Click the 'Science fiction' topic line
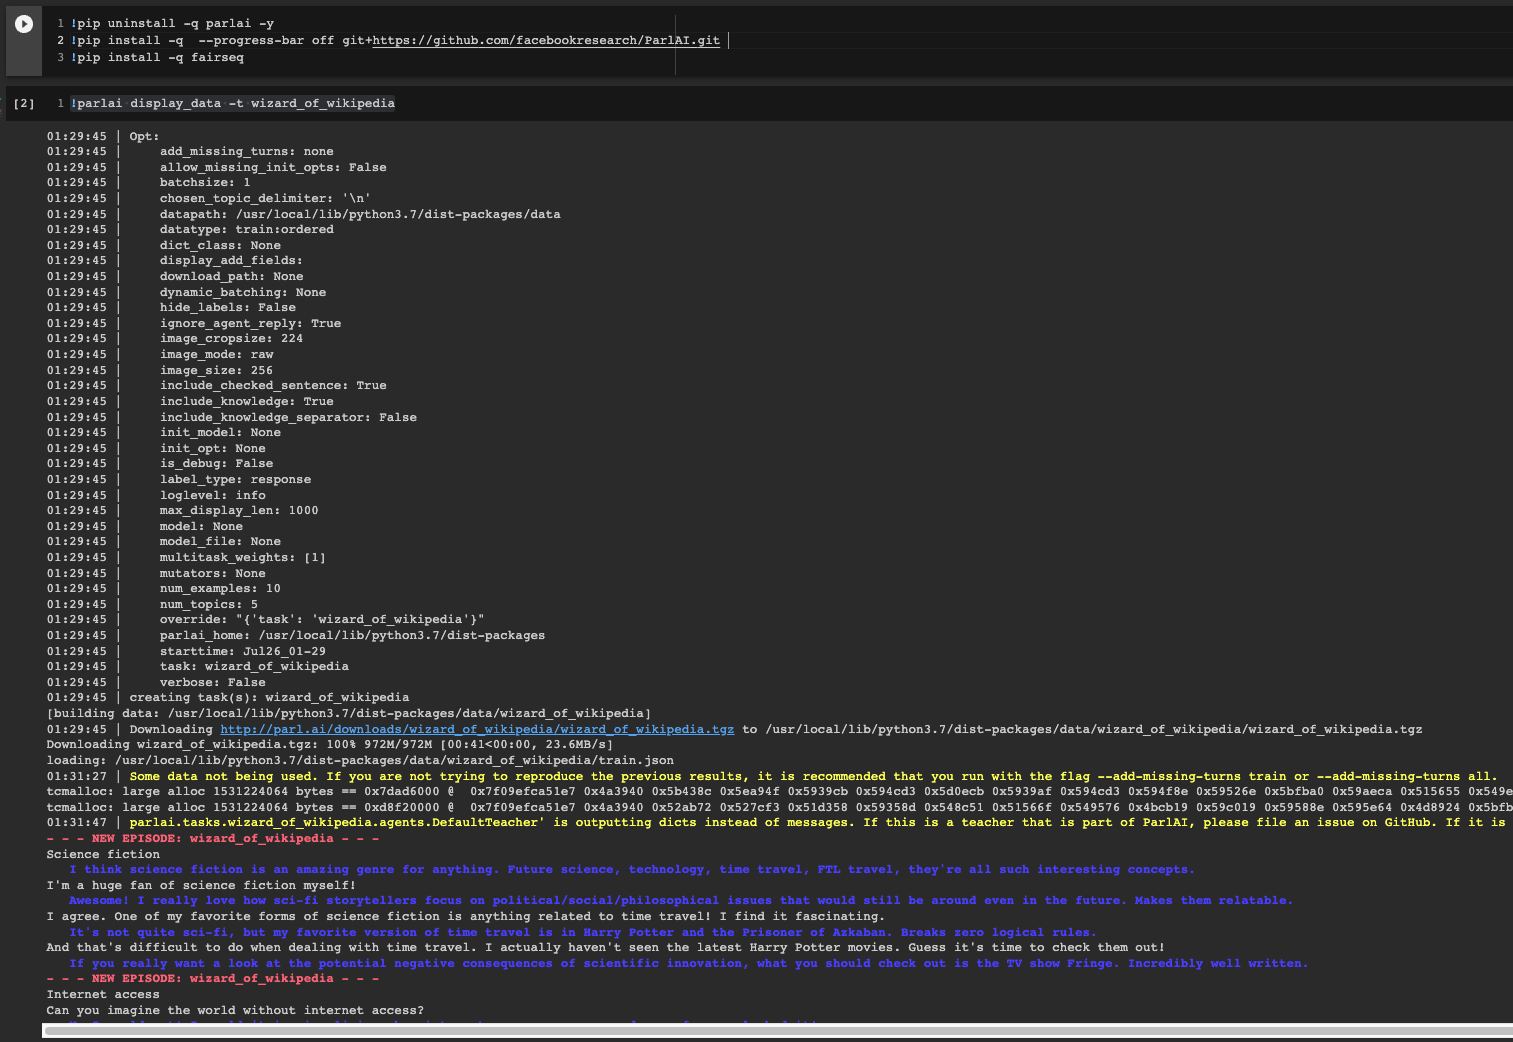Image resolution: width=1513 pixels, height=1042 pixels. pos(103,854)
